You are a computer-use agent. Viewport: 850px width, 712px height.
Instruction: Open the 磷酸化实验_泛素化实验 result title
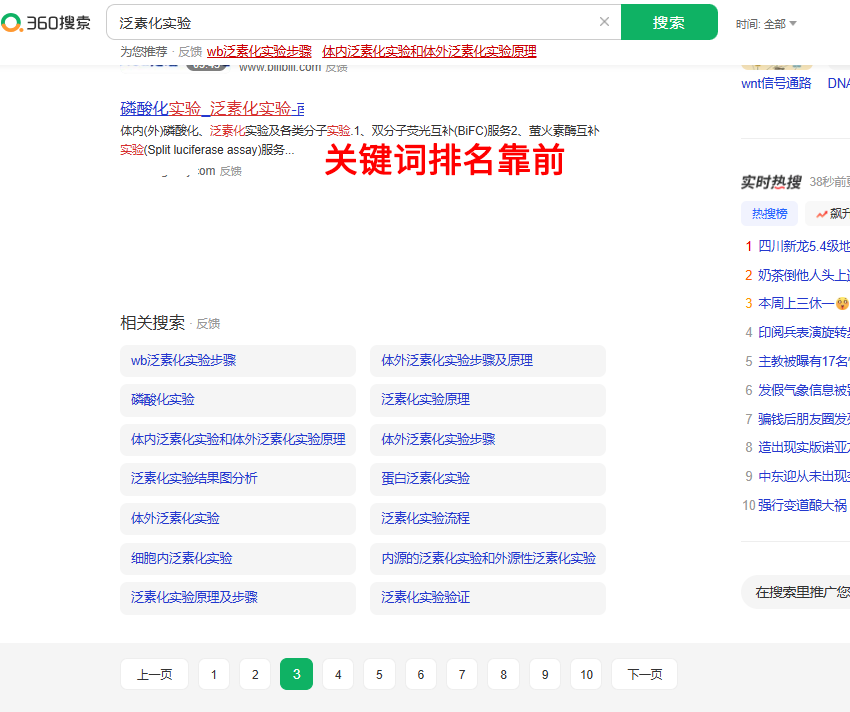[212, 108]
